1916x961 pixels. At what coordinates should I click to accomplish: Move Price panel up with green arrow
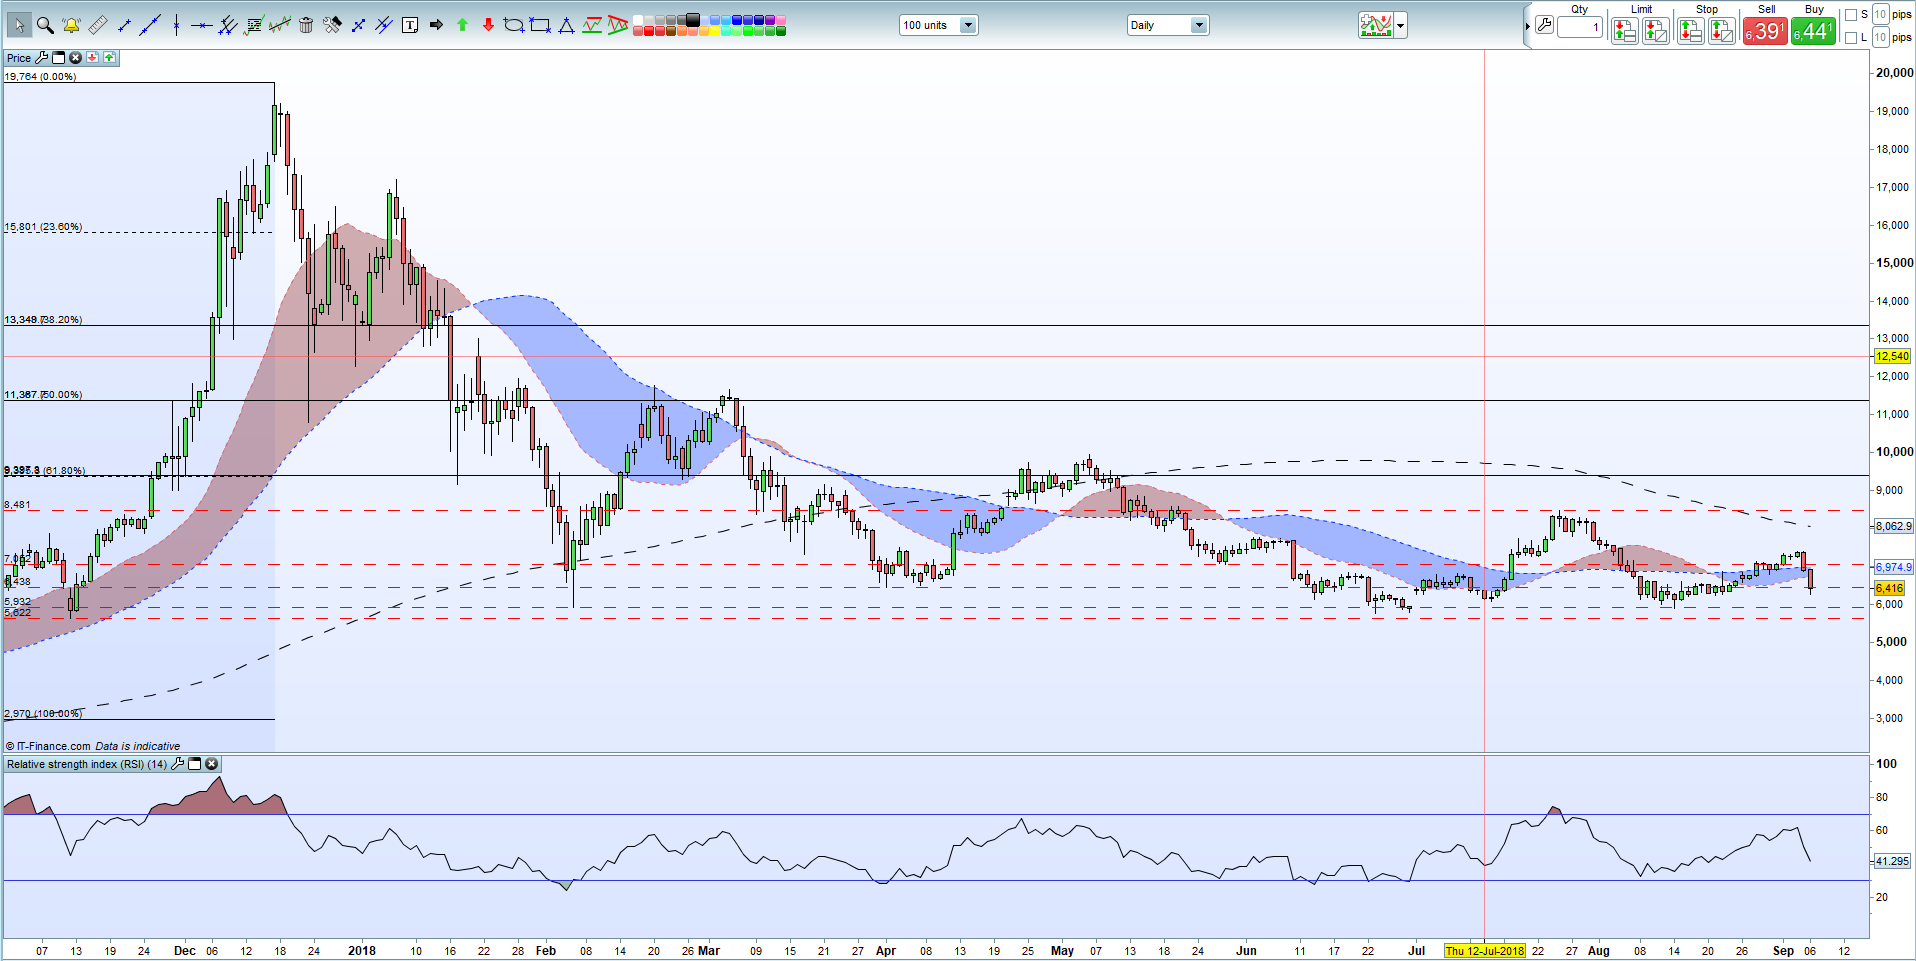tap(109, 58)
